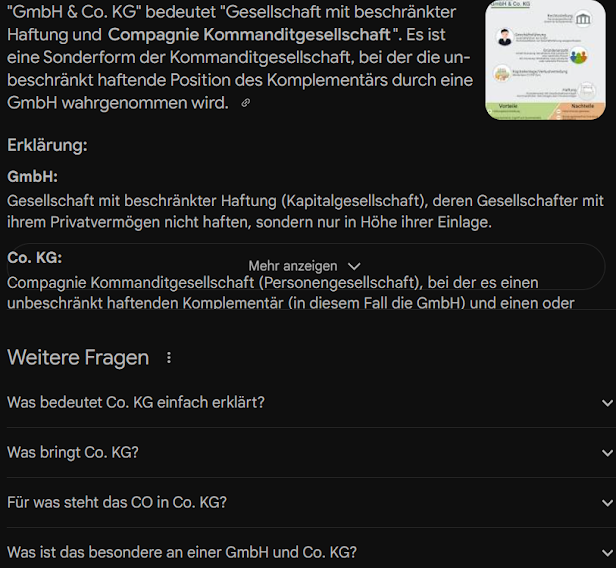This screenshot has height=568, width=616.
Task: Click the bold 'Compagnie Kommanditgesellschaft' text
Action: pyautogui.click(x=249, y=35)
